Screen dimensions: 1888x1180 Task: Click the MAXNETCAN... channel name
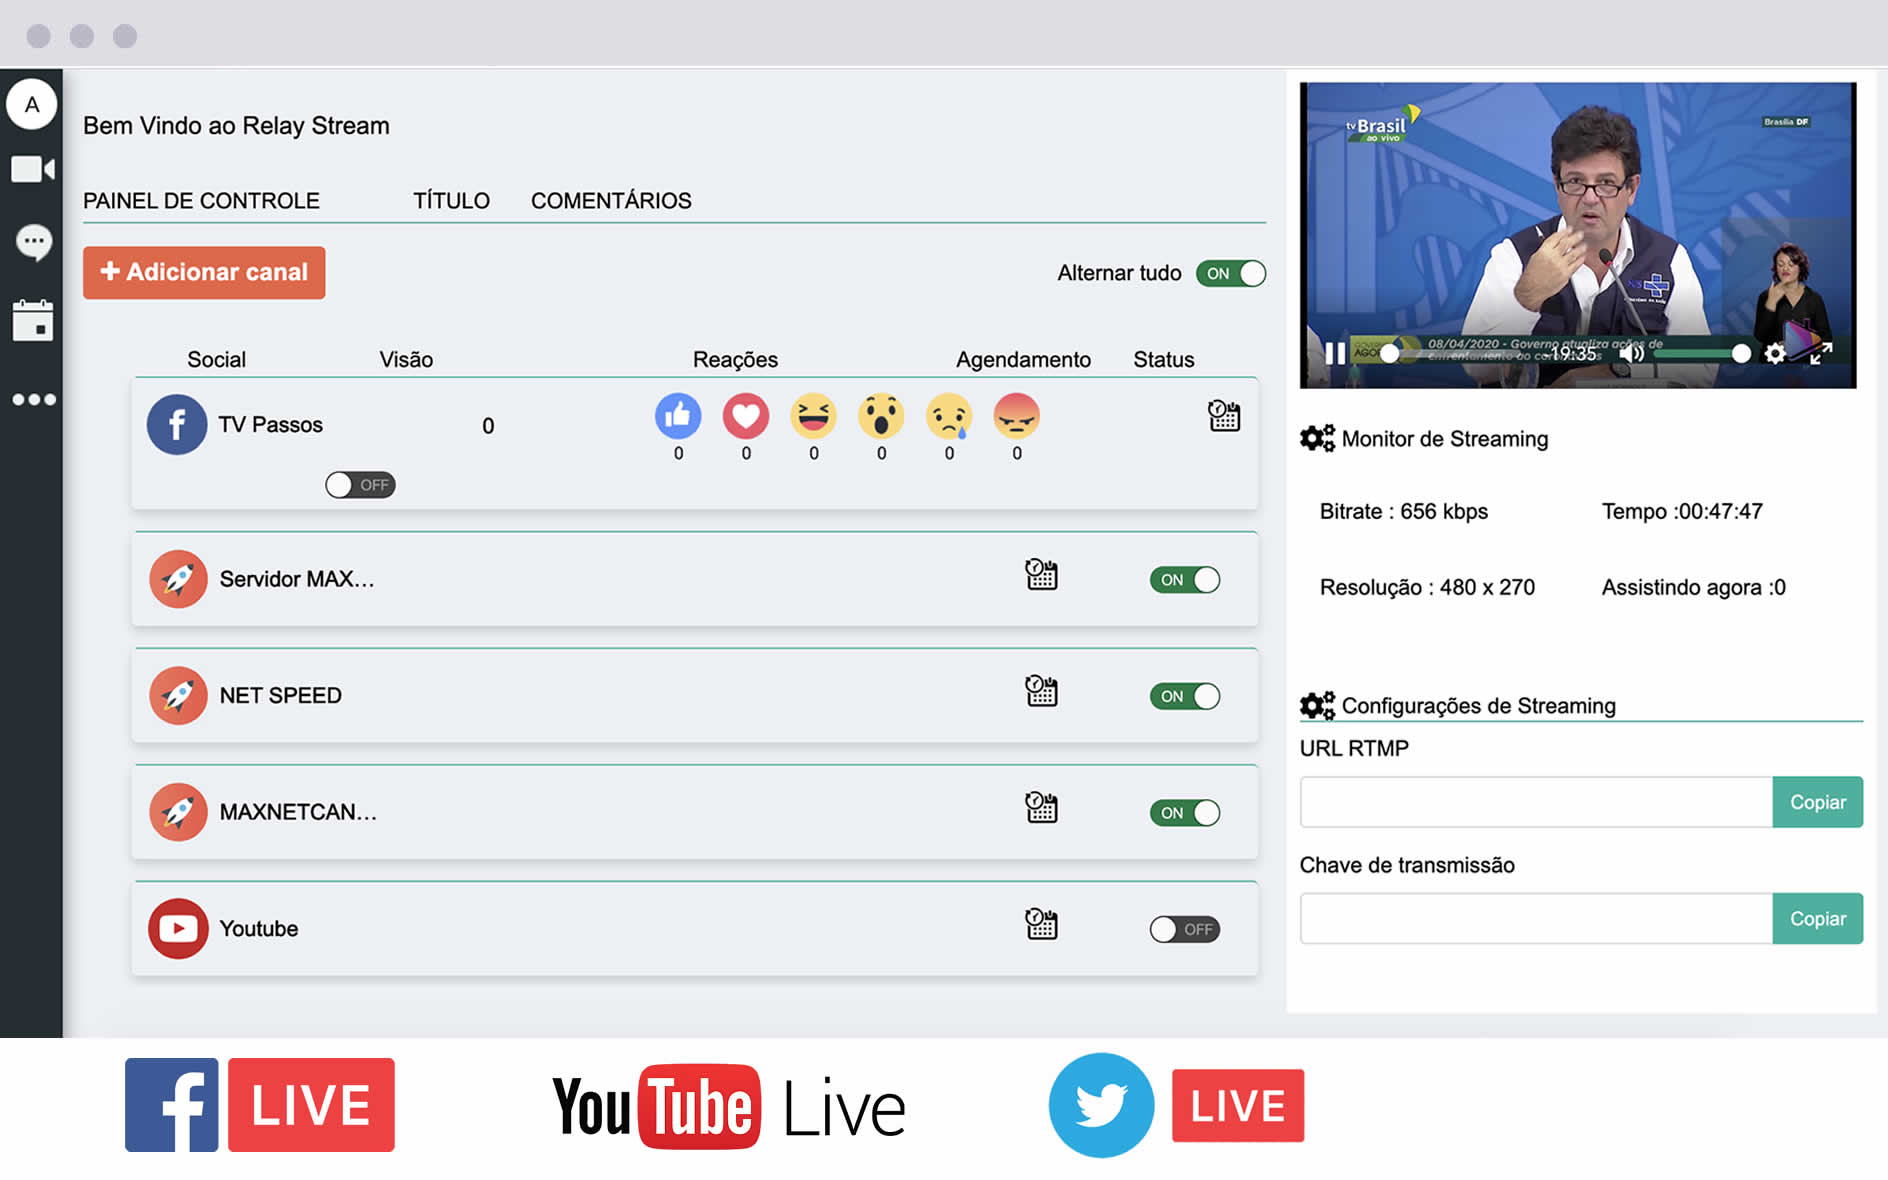tap(298, 812)
